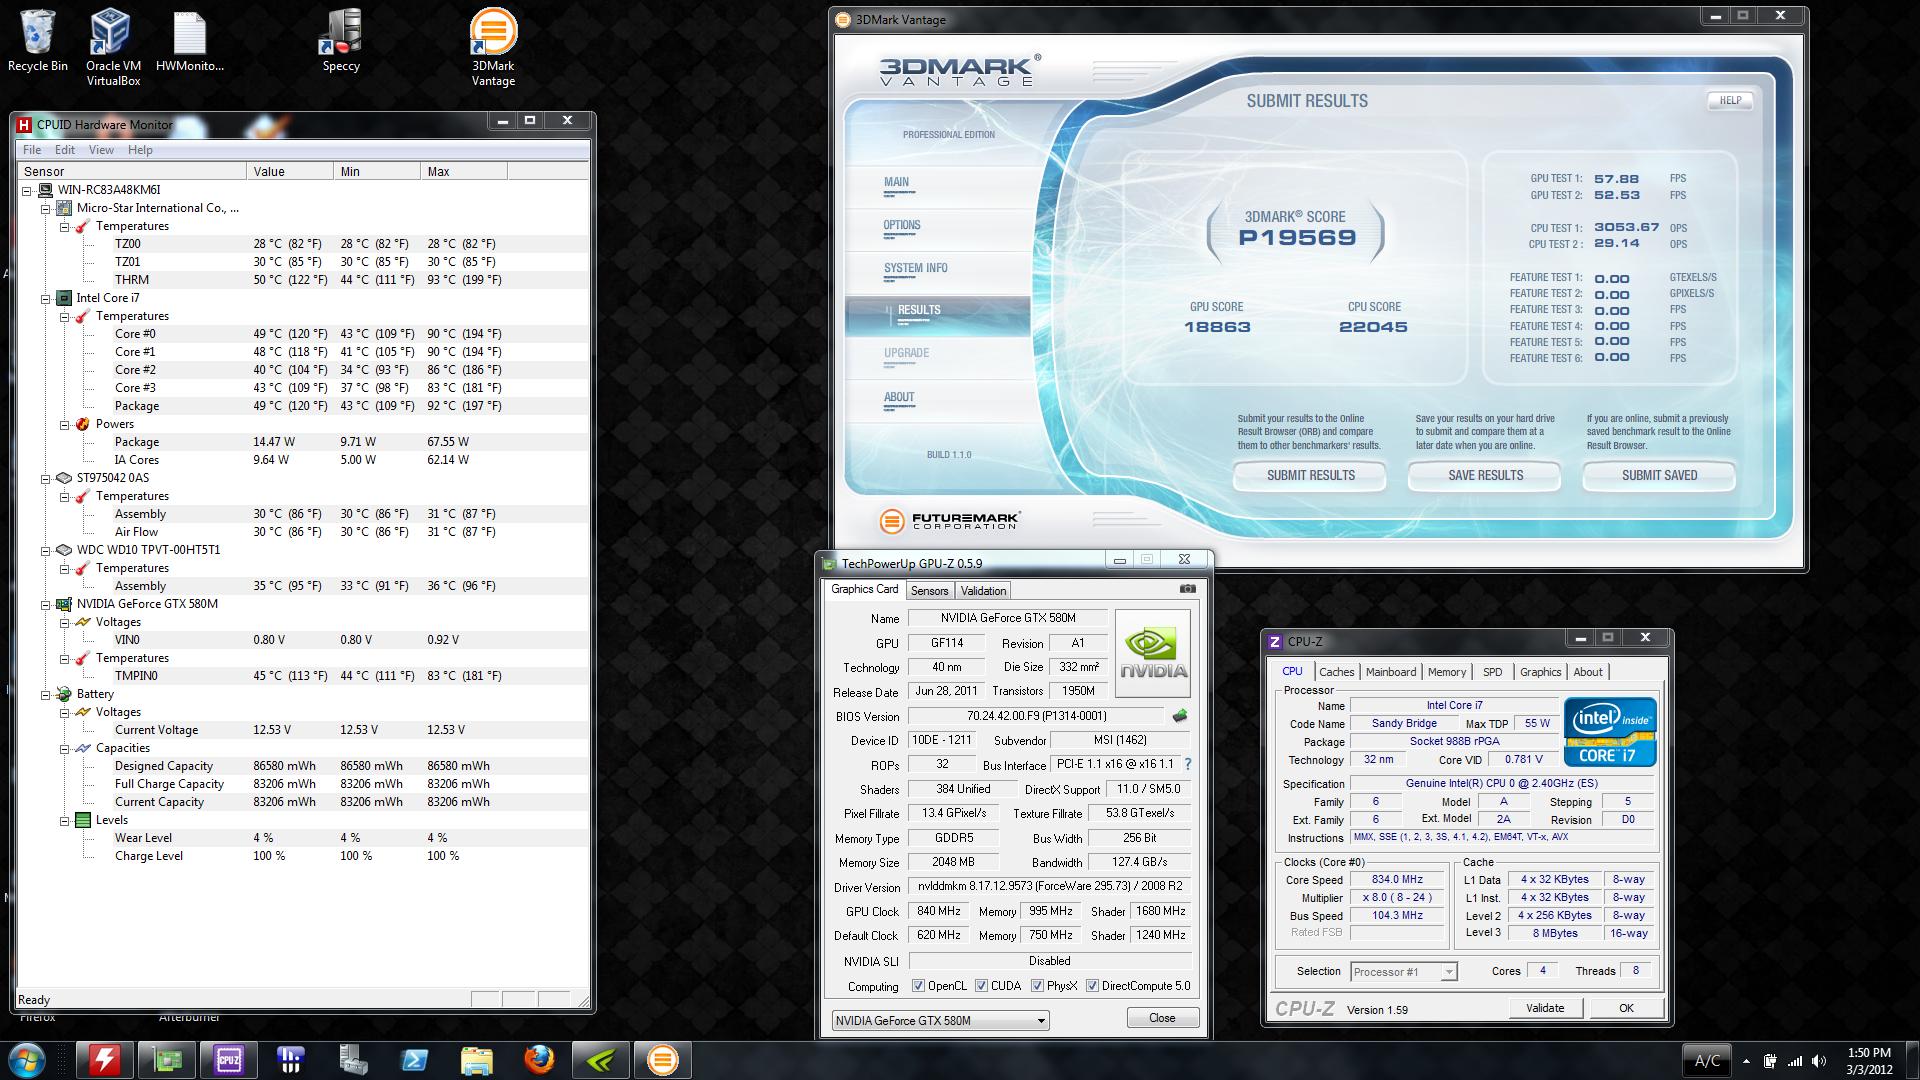Switch to CPU-Z purple taskbar icon
This screenshot has height=1080, width=1920.
[228, 1060]
